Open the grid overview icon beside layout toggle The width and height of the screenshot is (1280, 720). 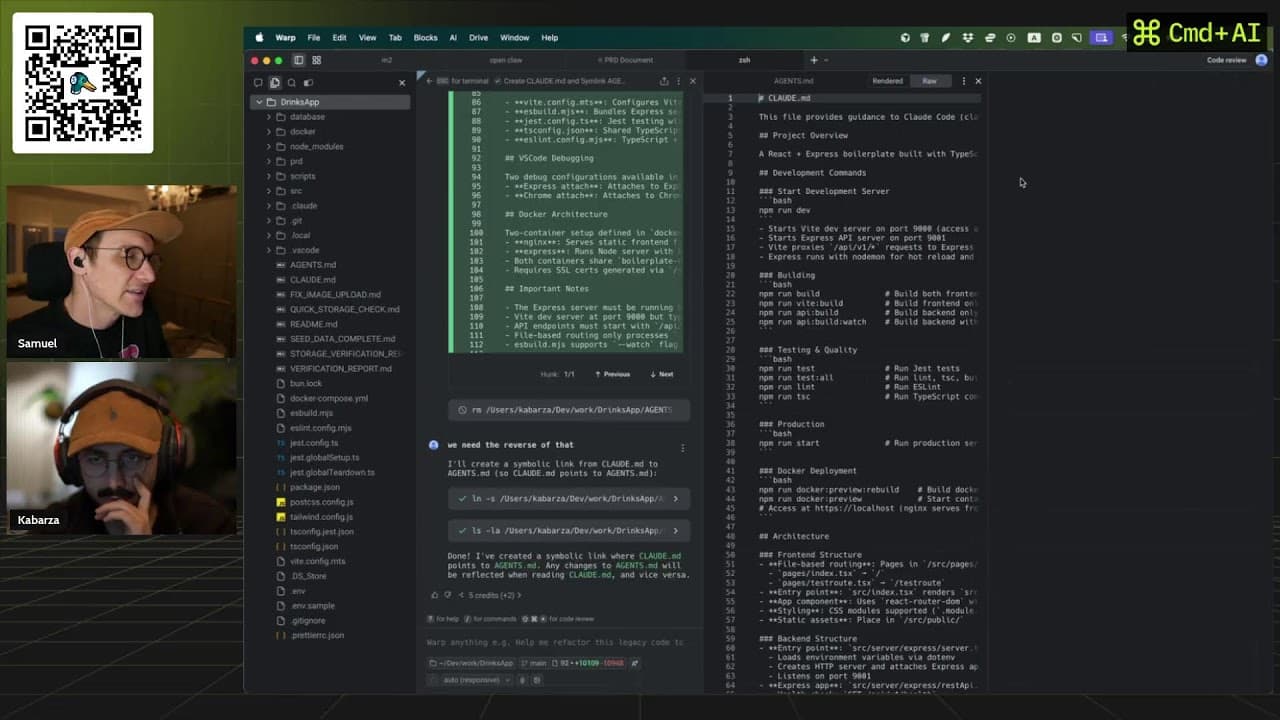pyautogui.click(x=316, y=60)
